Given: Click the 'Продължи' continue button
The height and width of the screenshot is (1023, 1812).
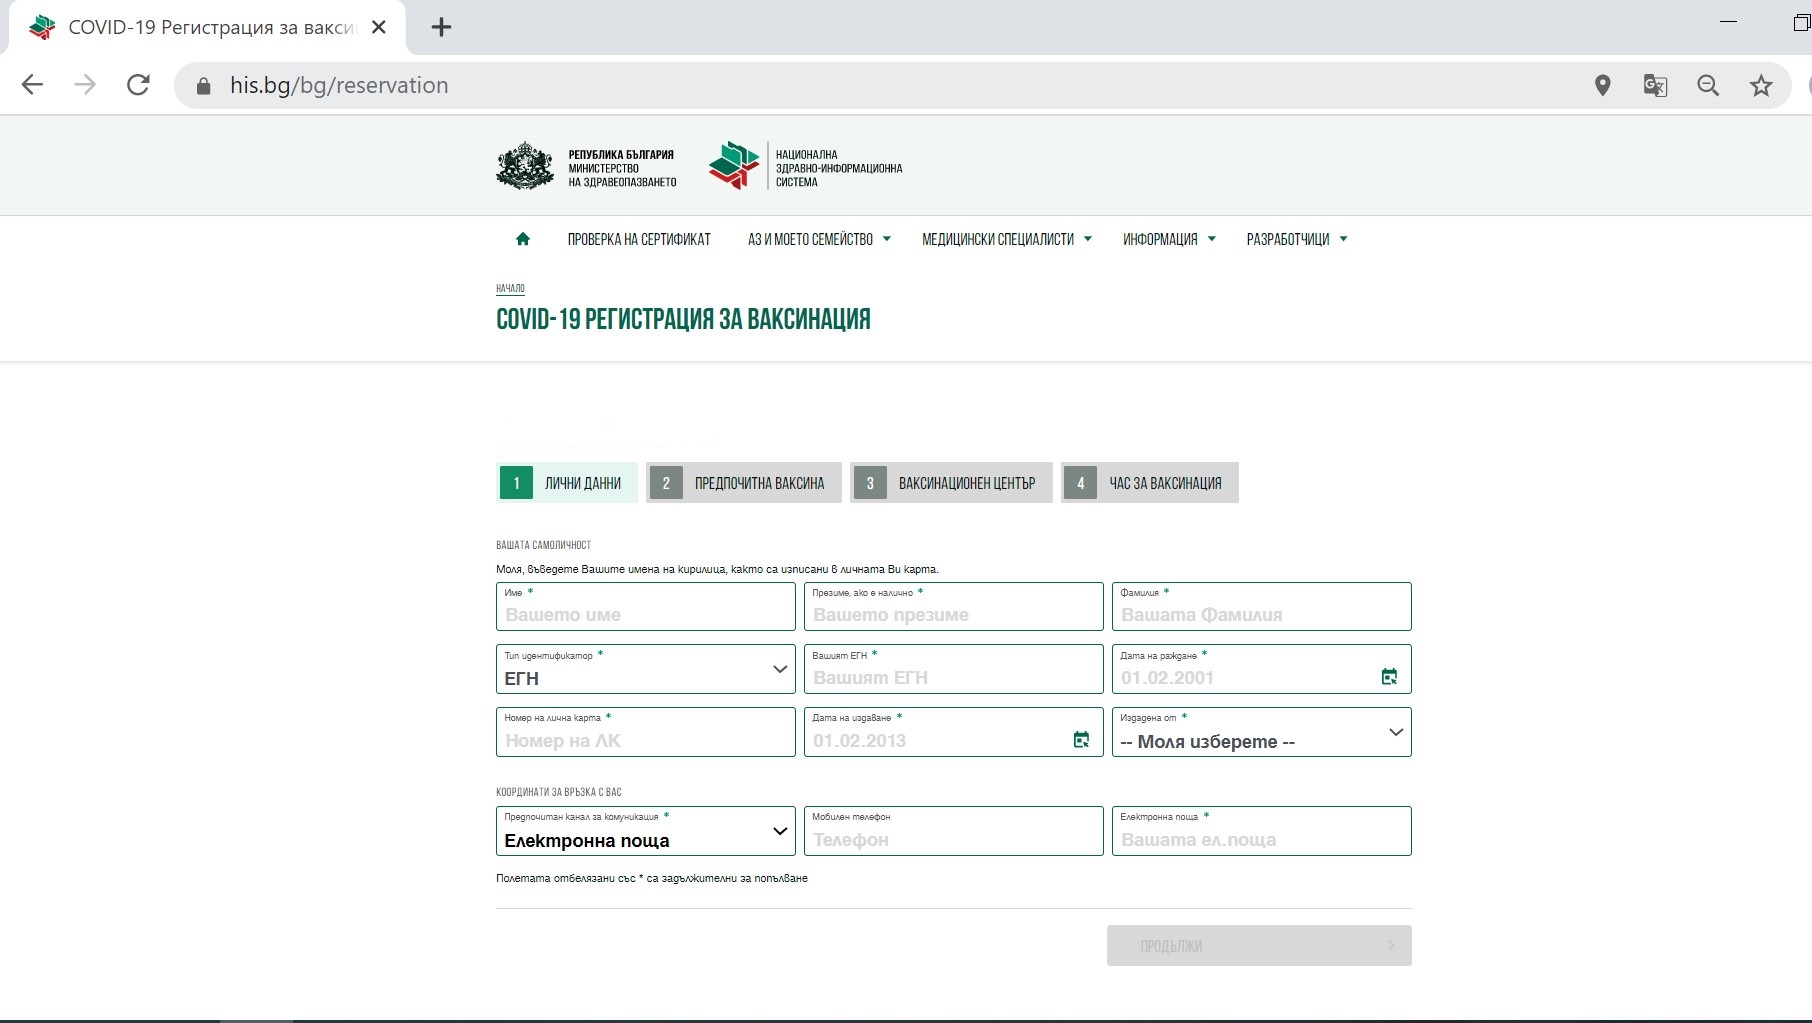Looking at the screenshot, I should coord(1258,945).
